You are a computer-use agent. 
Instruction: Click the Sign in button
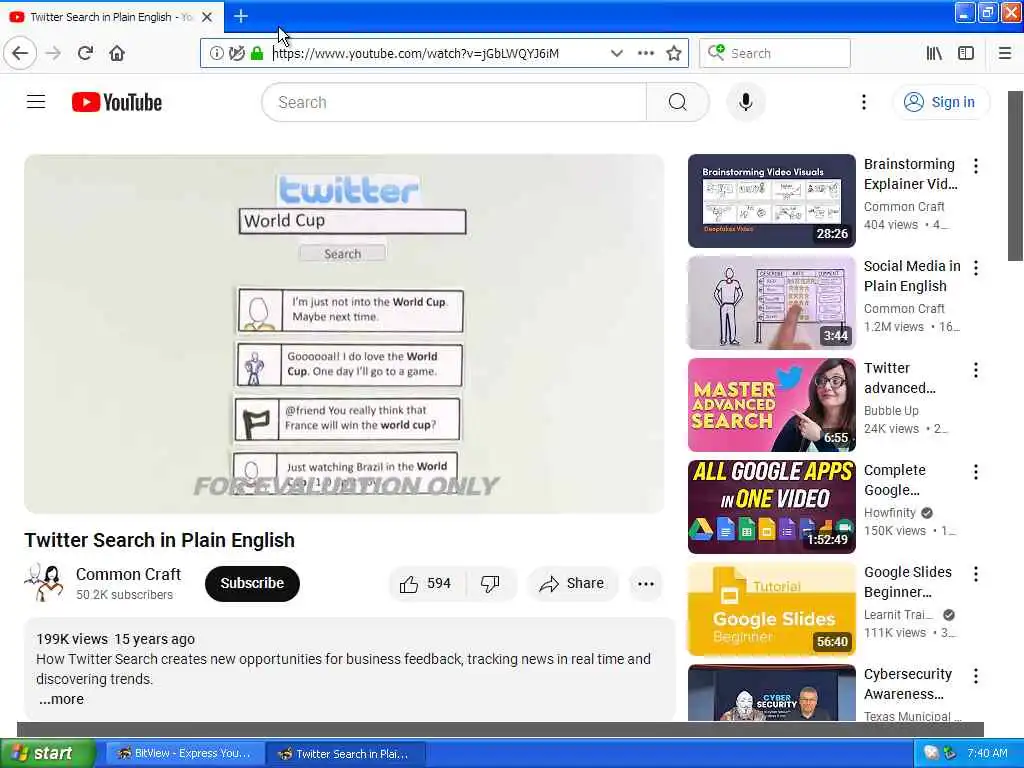940,103
